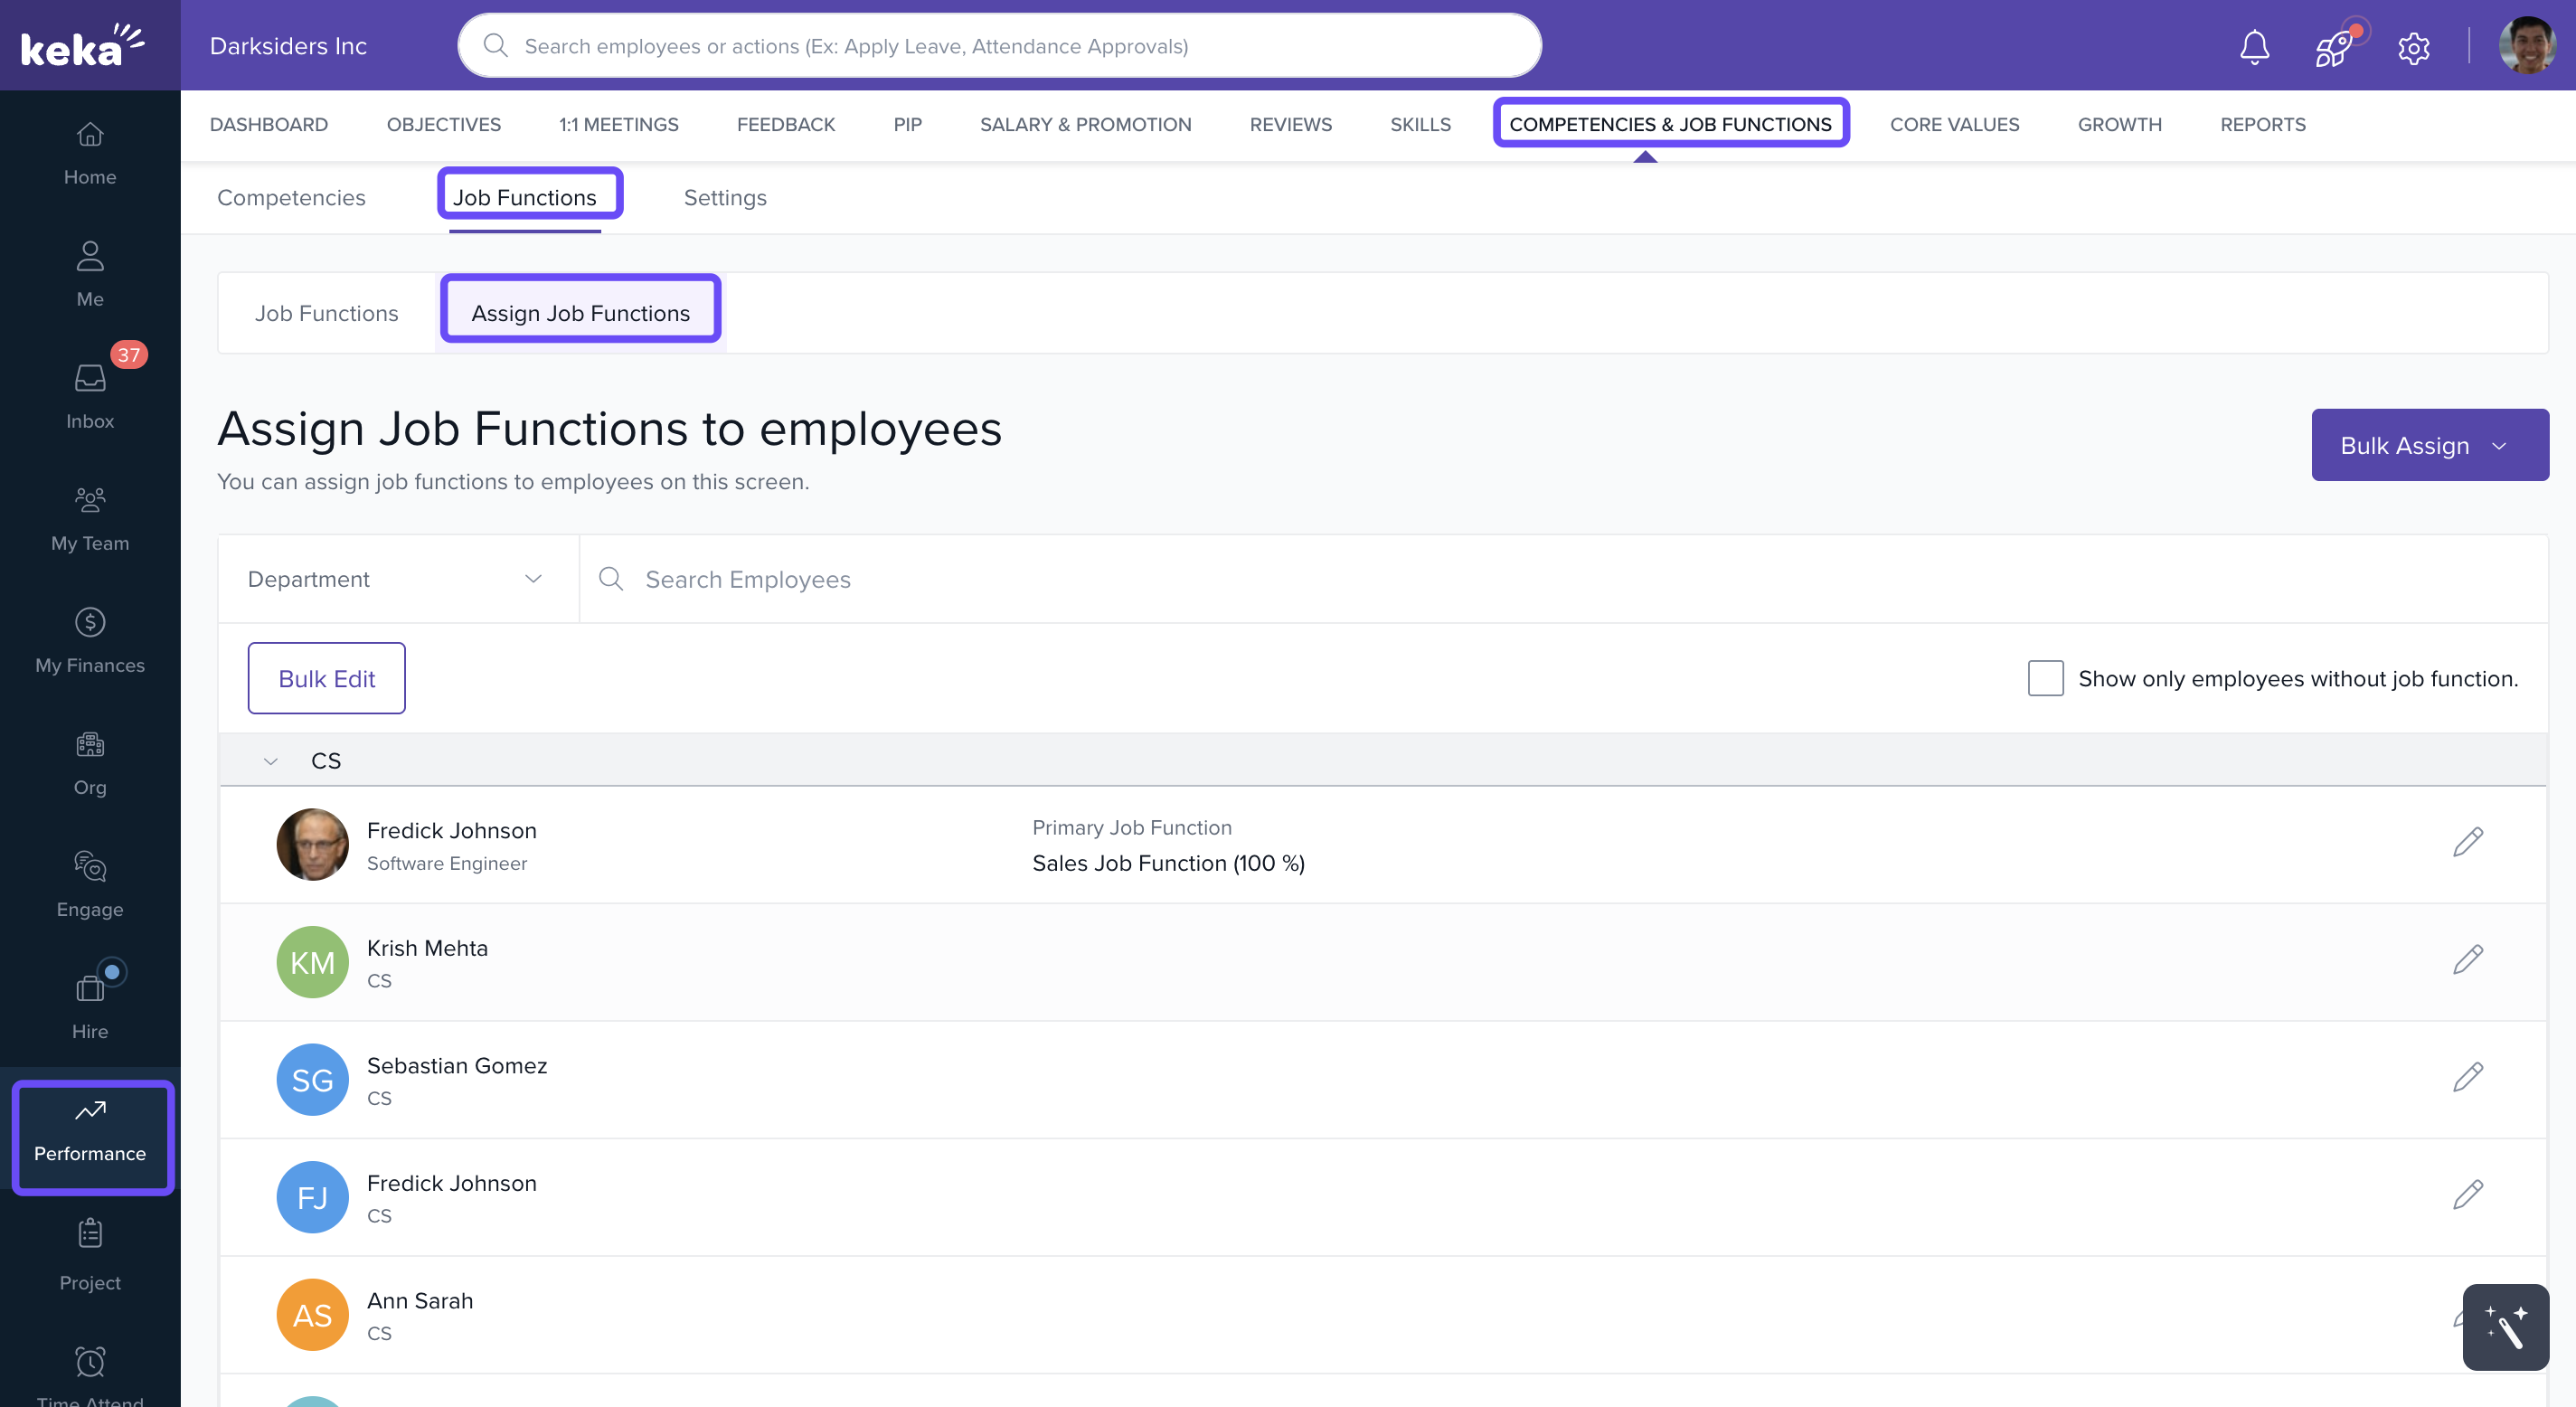The image size is (2576, 1407).
Task: Open notifications bell icon
Action: point(2253,46)
